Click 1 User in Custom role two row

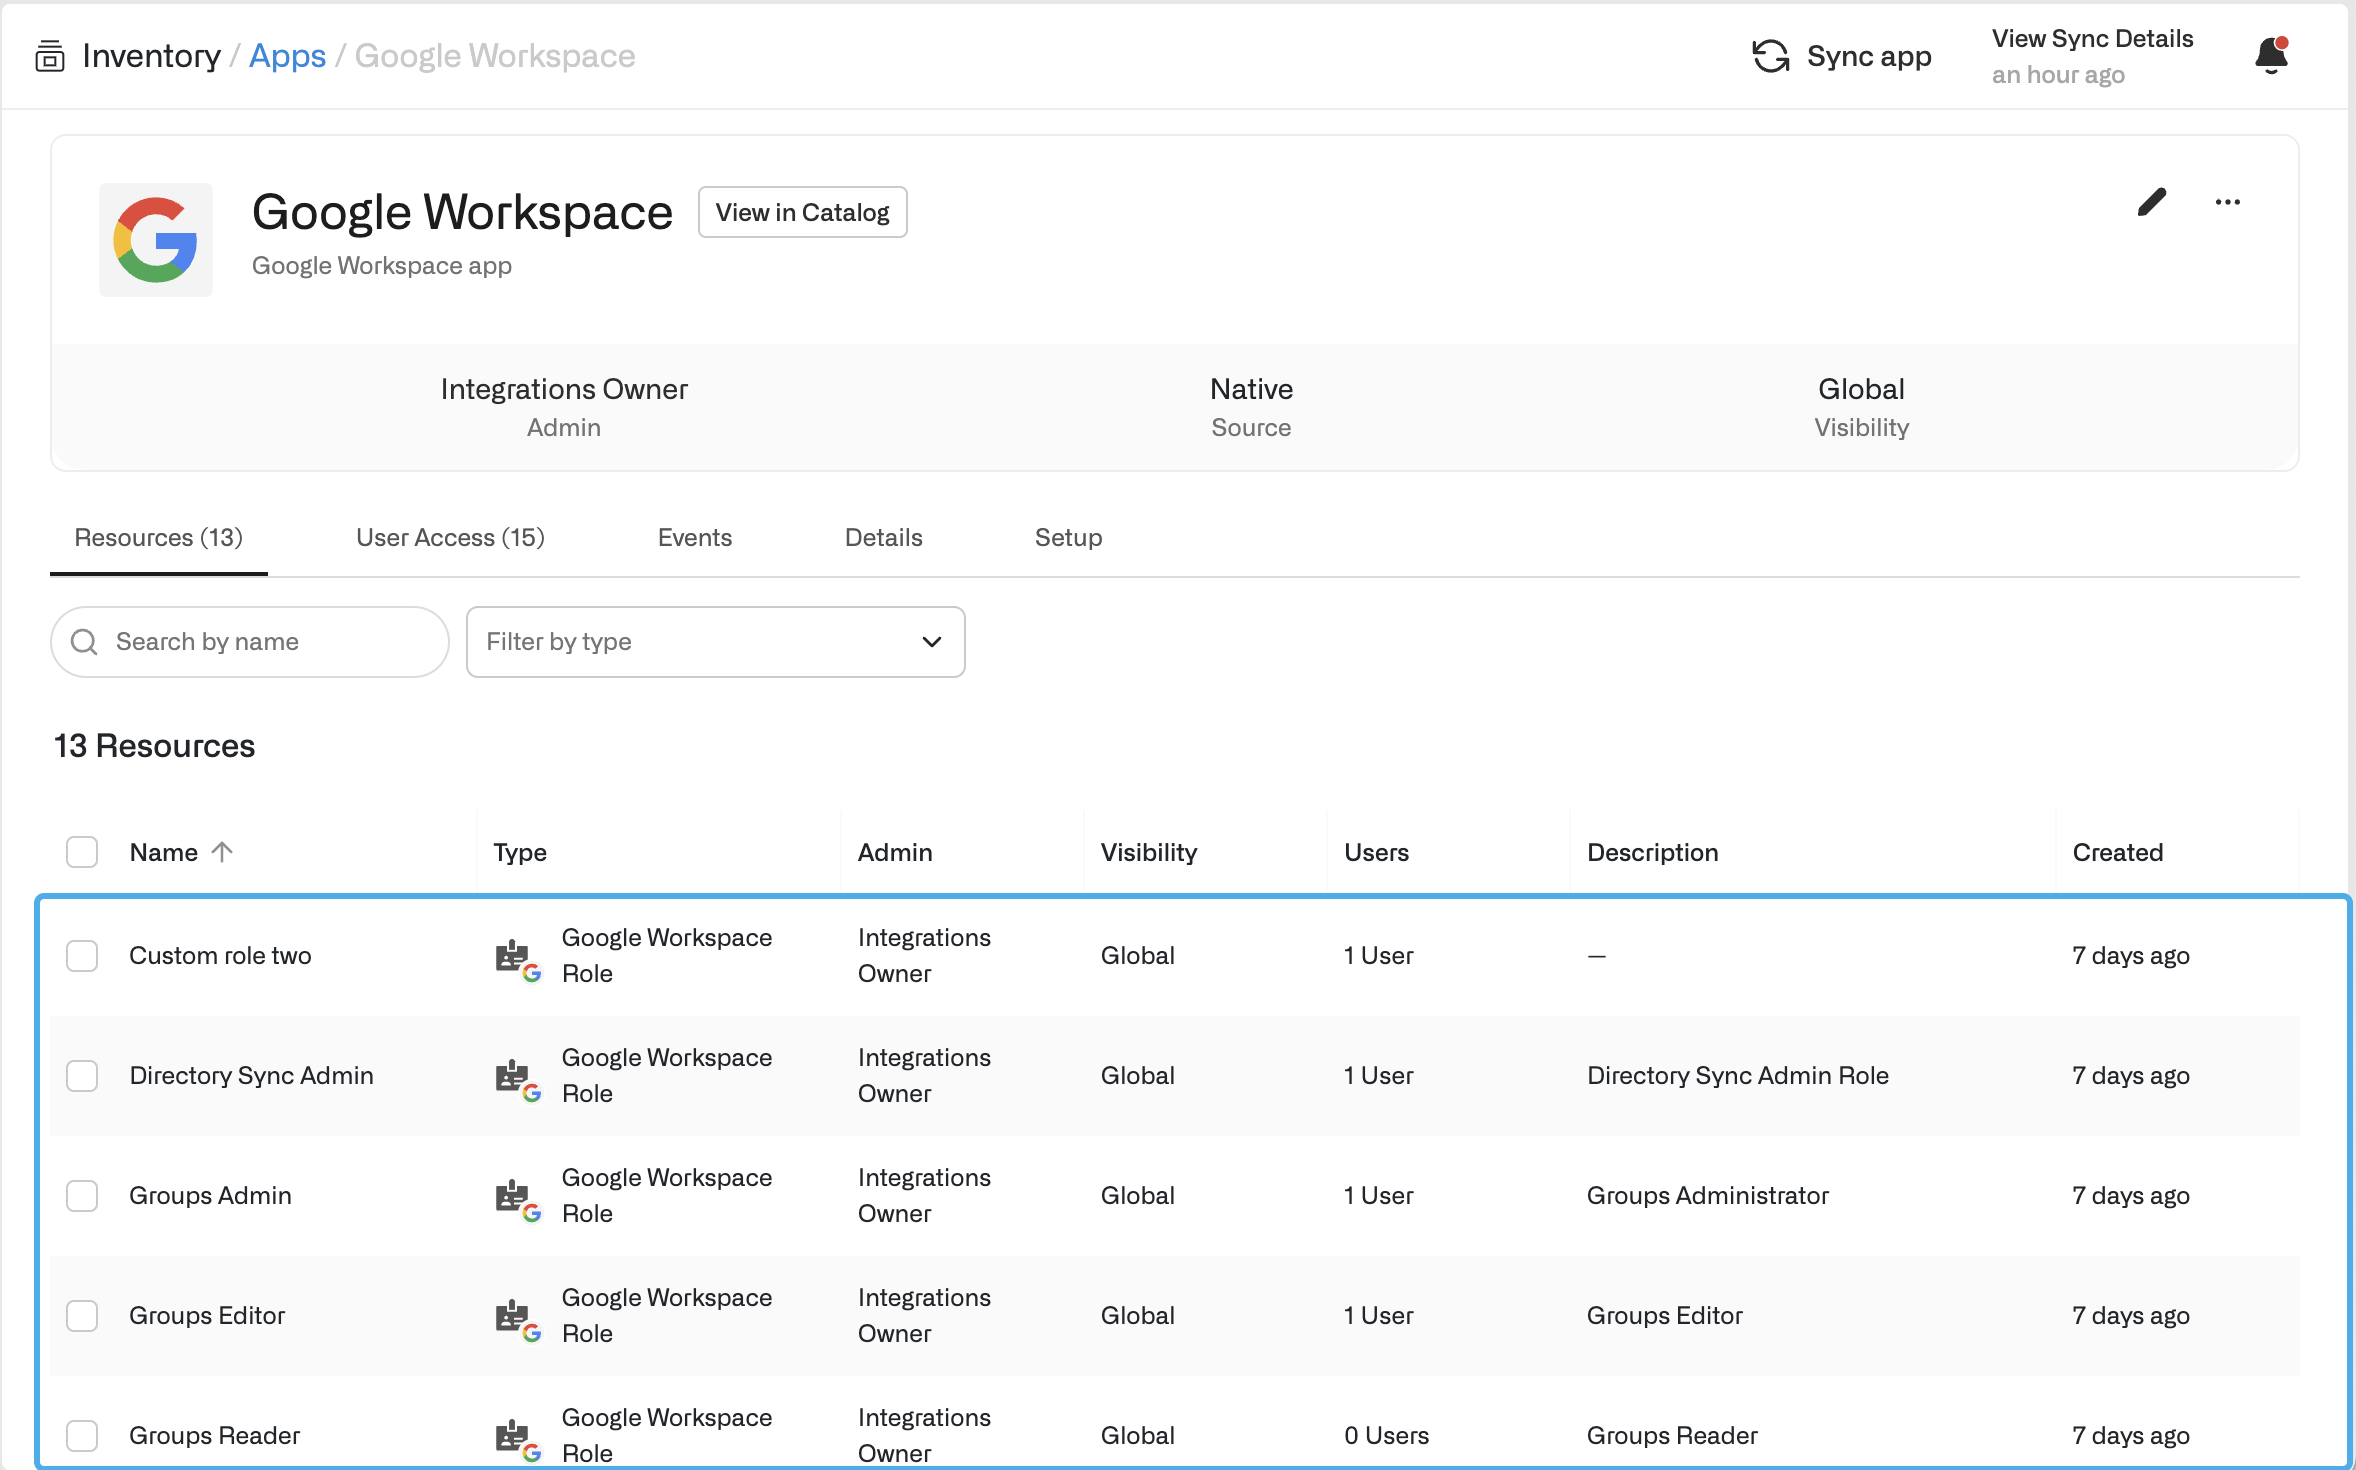tap(1378, 956)
